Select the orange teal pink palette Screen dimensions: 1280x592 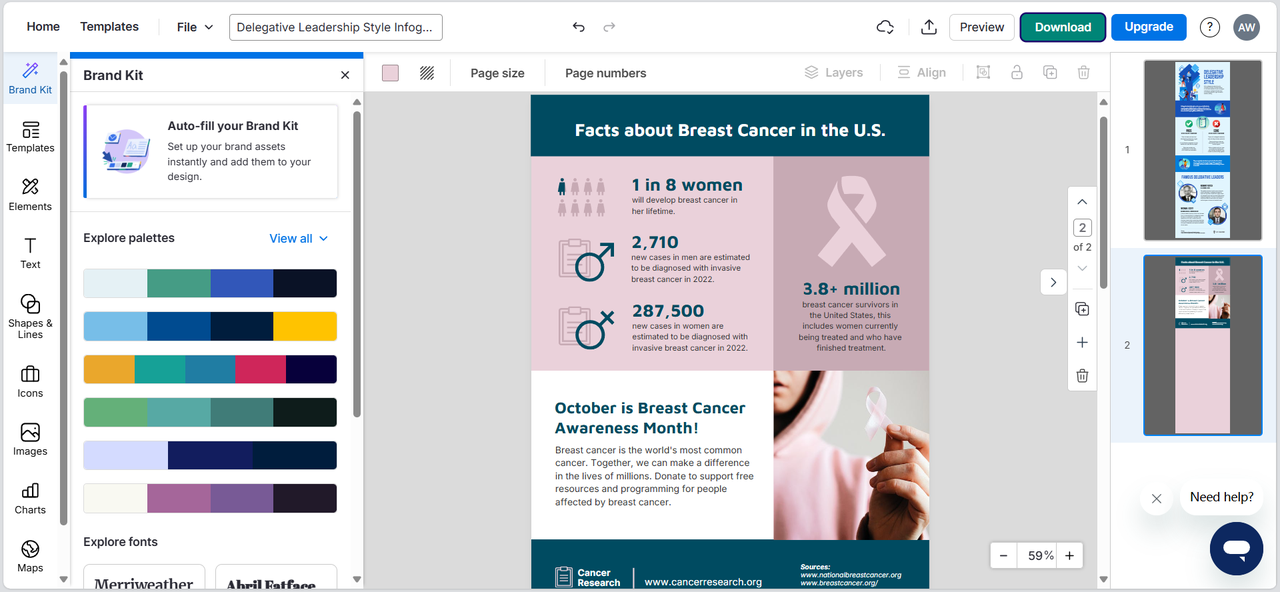(210, 369)
